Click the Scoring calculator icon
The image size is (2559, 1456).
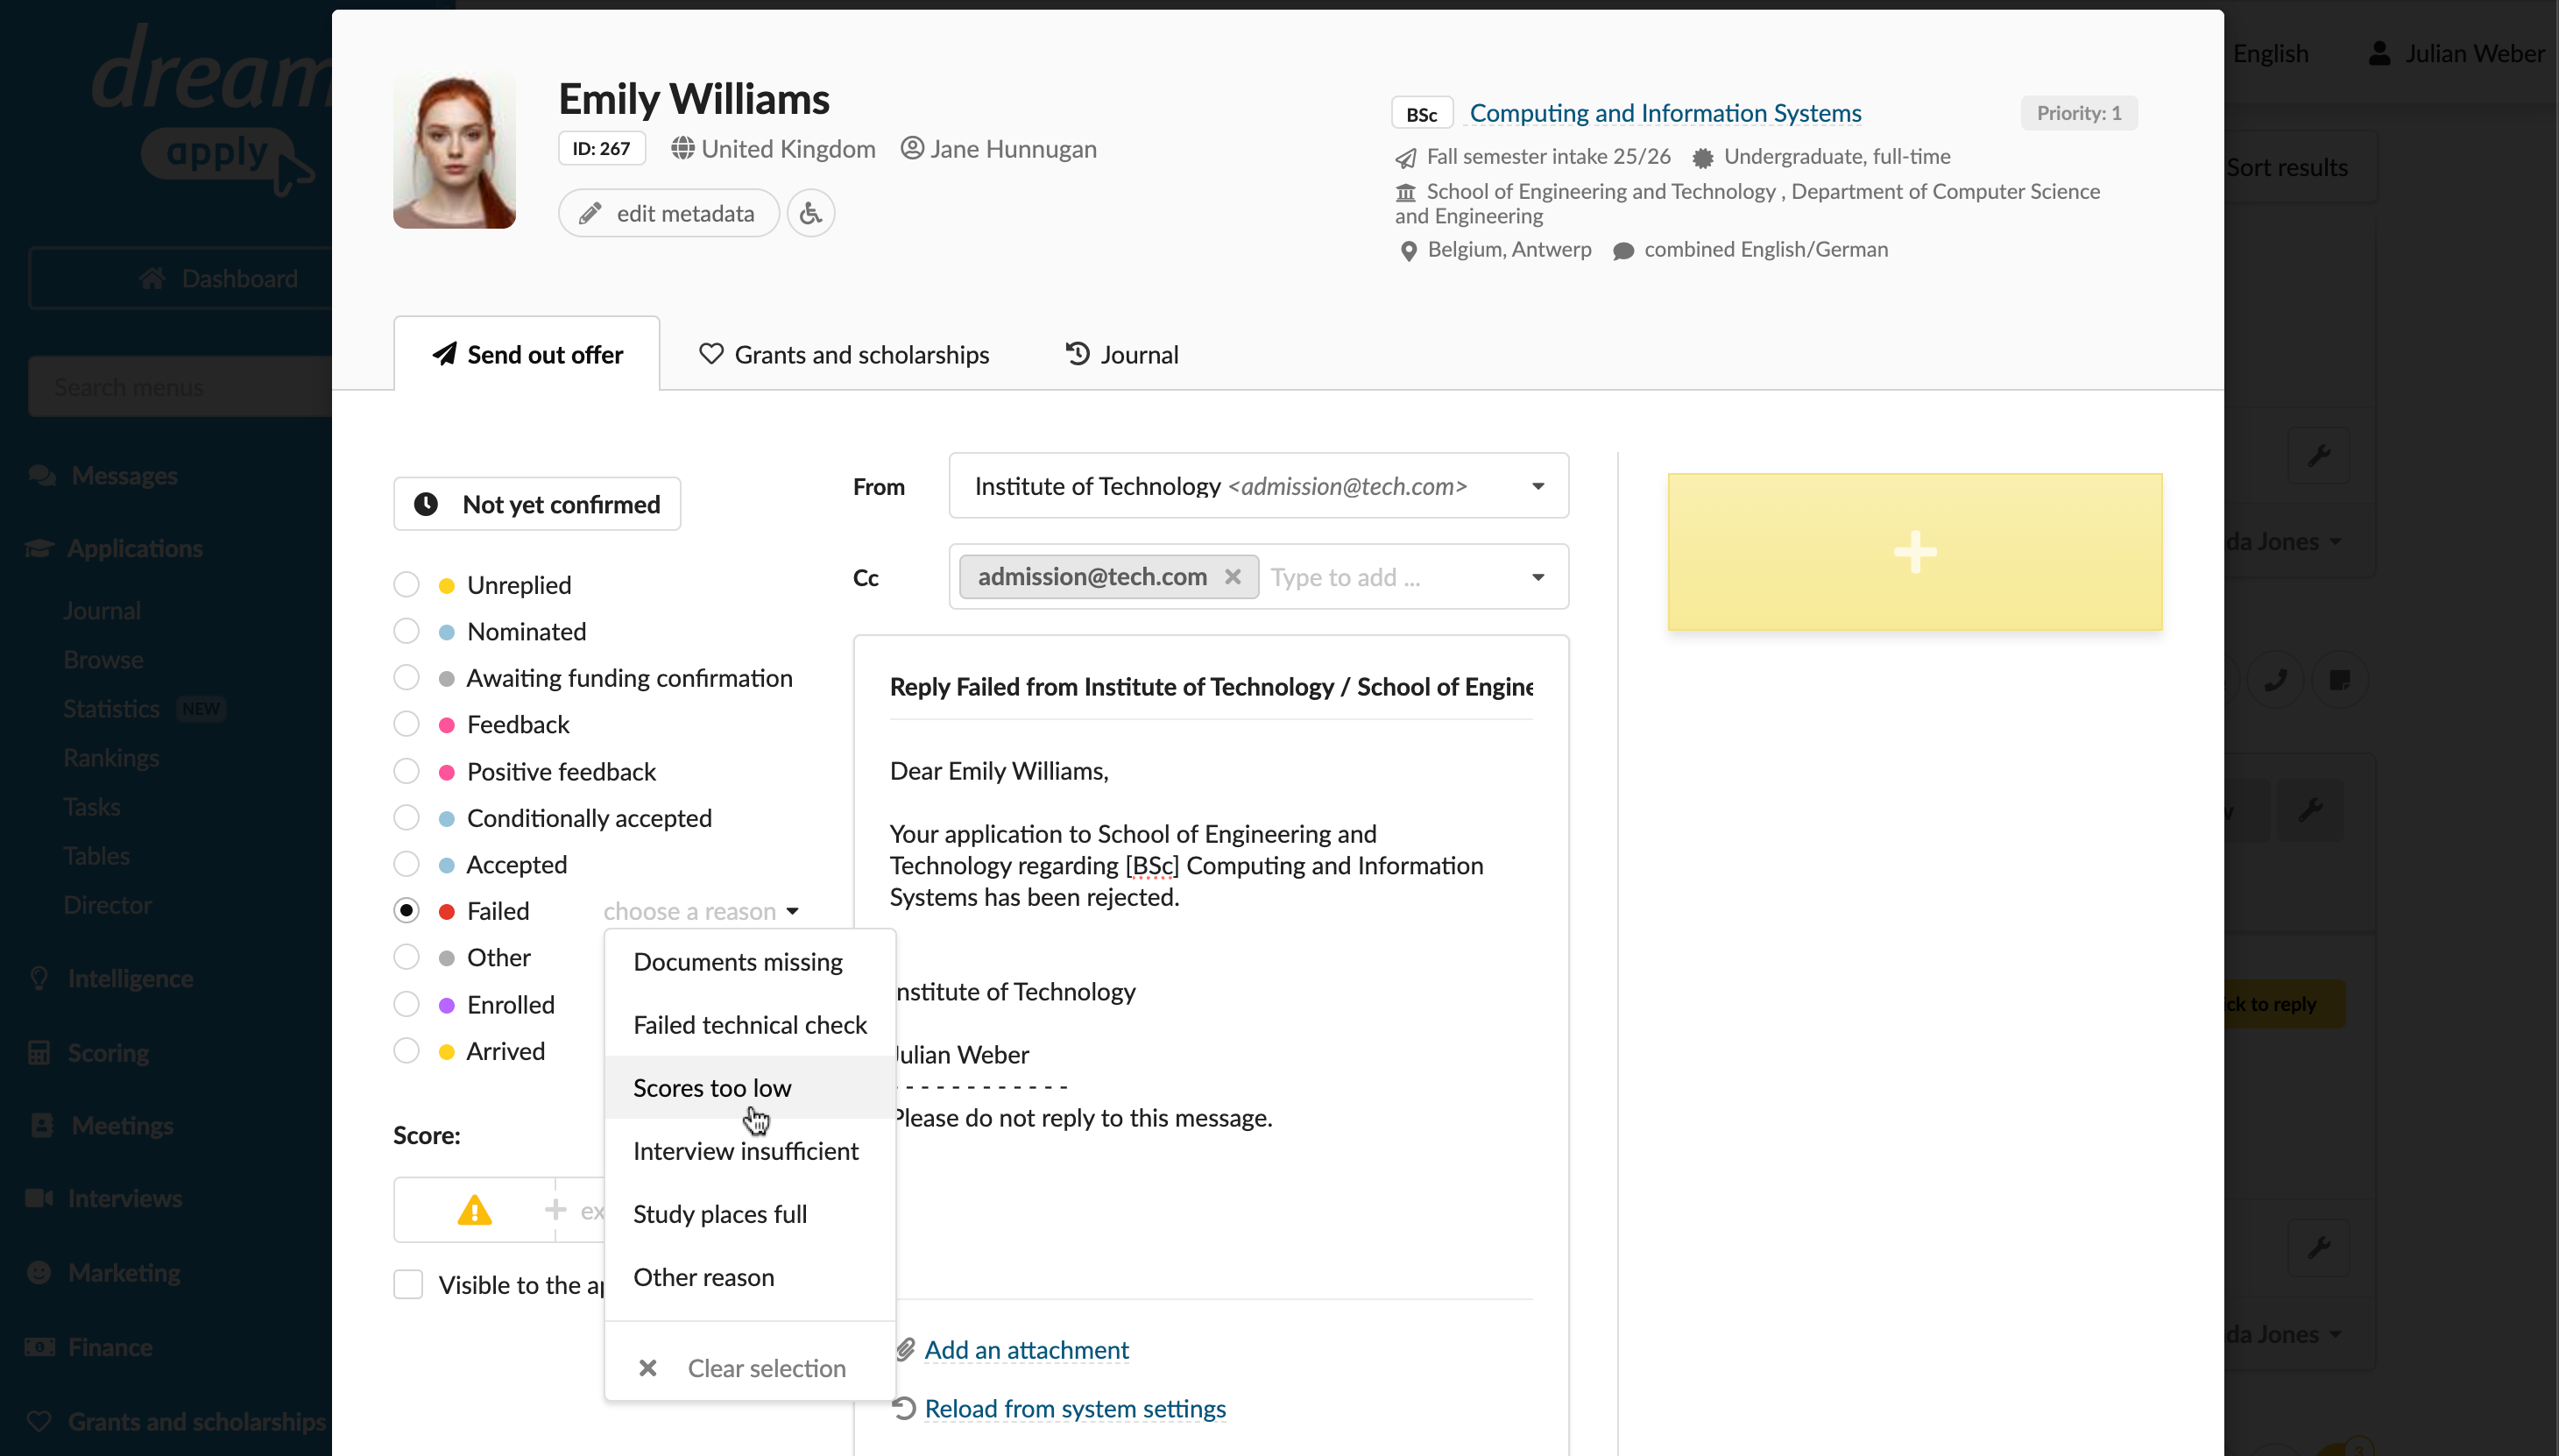[39, 1052]
